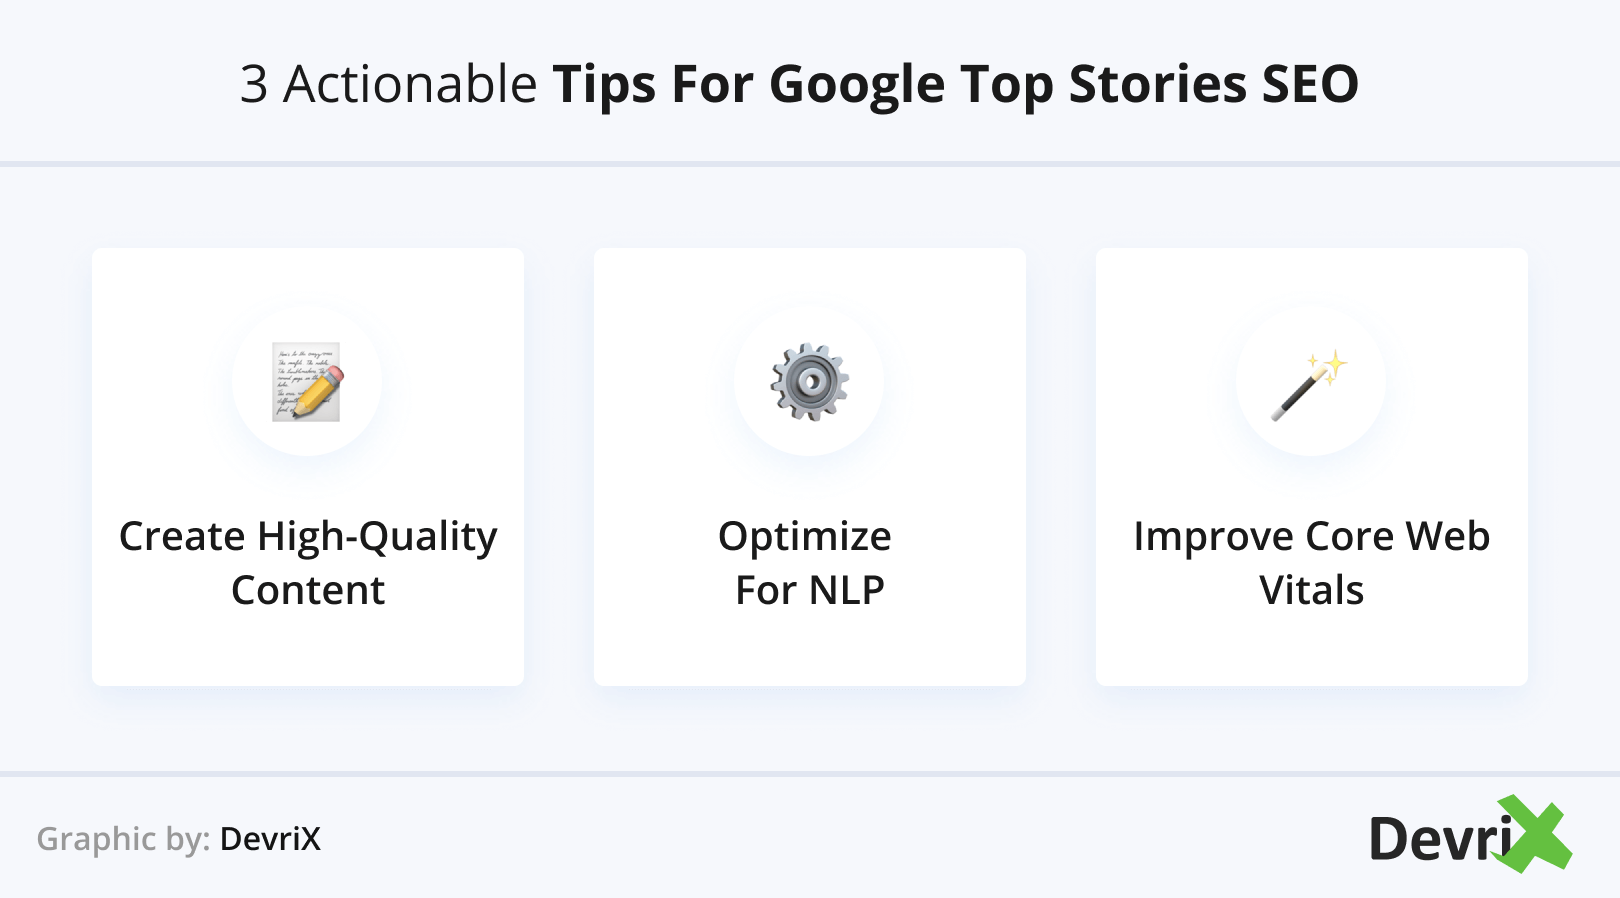This screenshot has width=1620, height=898.
Task: Select the "Create High-Quality" text line
Action: click(x=308, y=537)
